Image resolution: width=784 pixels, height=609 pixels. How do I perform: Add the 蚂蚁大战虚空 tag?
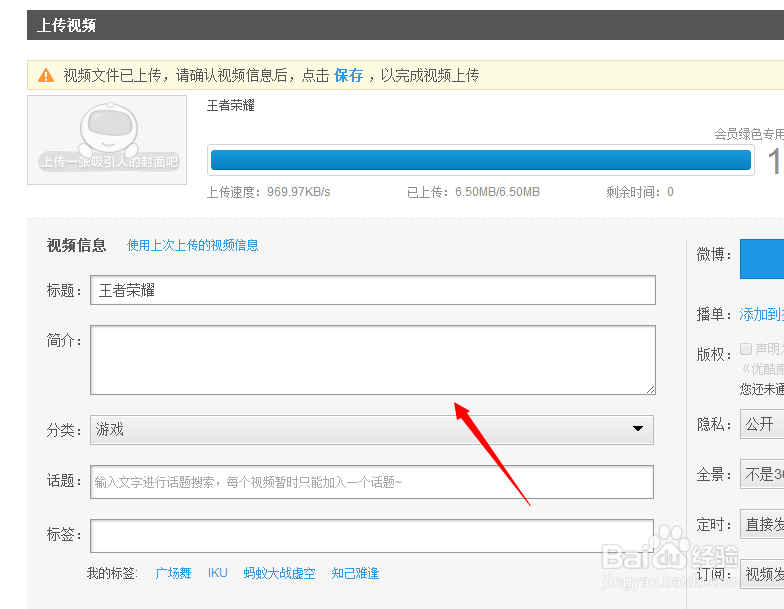[280, 573]
